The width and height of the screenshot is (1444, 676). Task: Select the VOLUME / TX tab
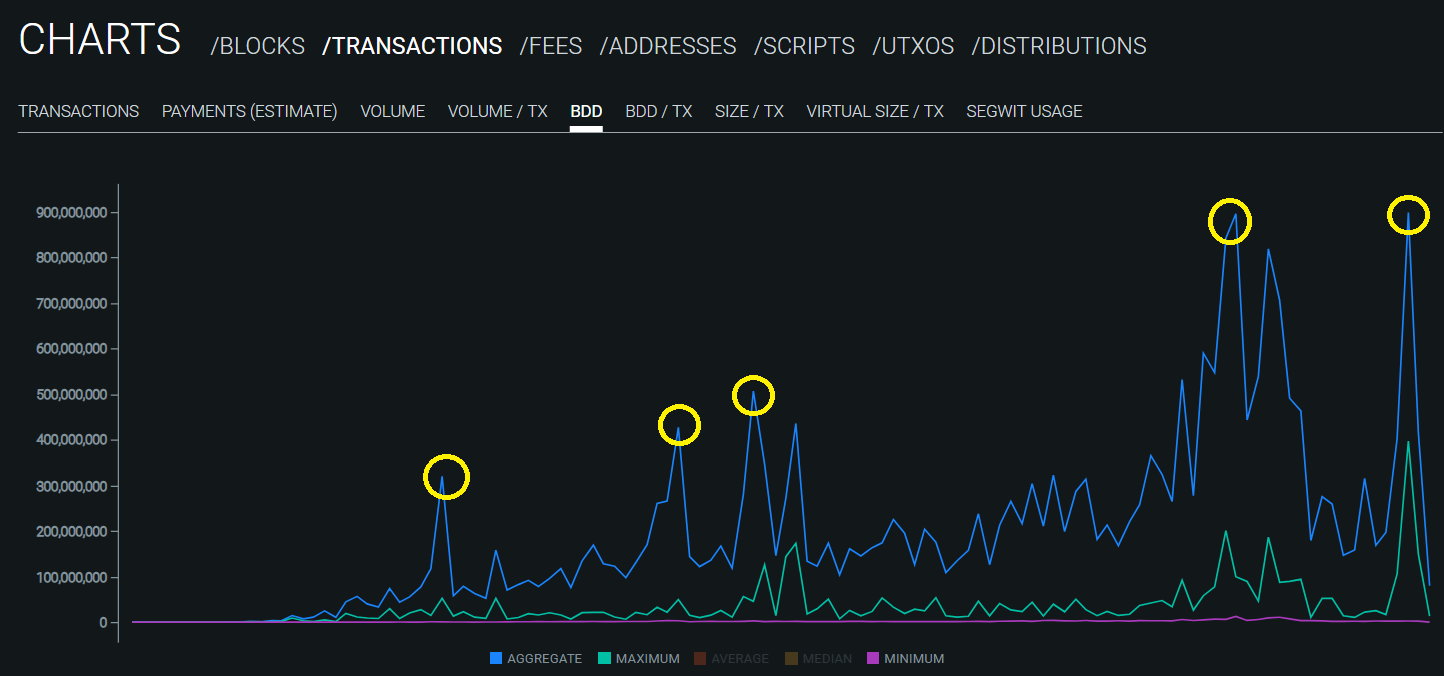[x=497, y=111]
